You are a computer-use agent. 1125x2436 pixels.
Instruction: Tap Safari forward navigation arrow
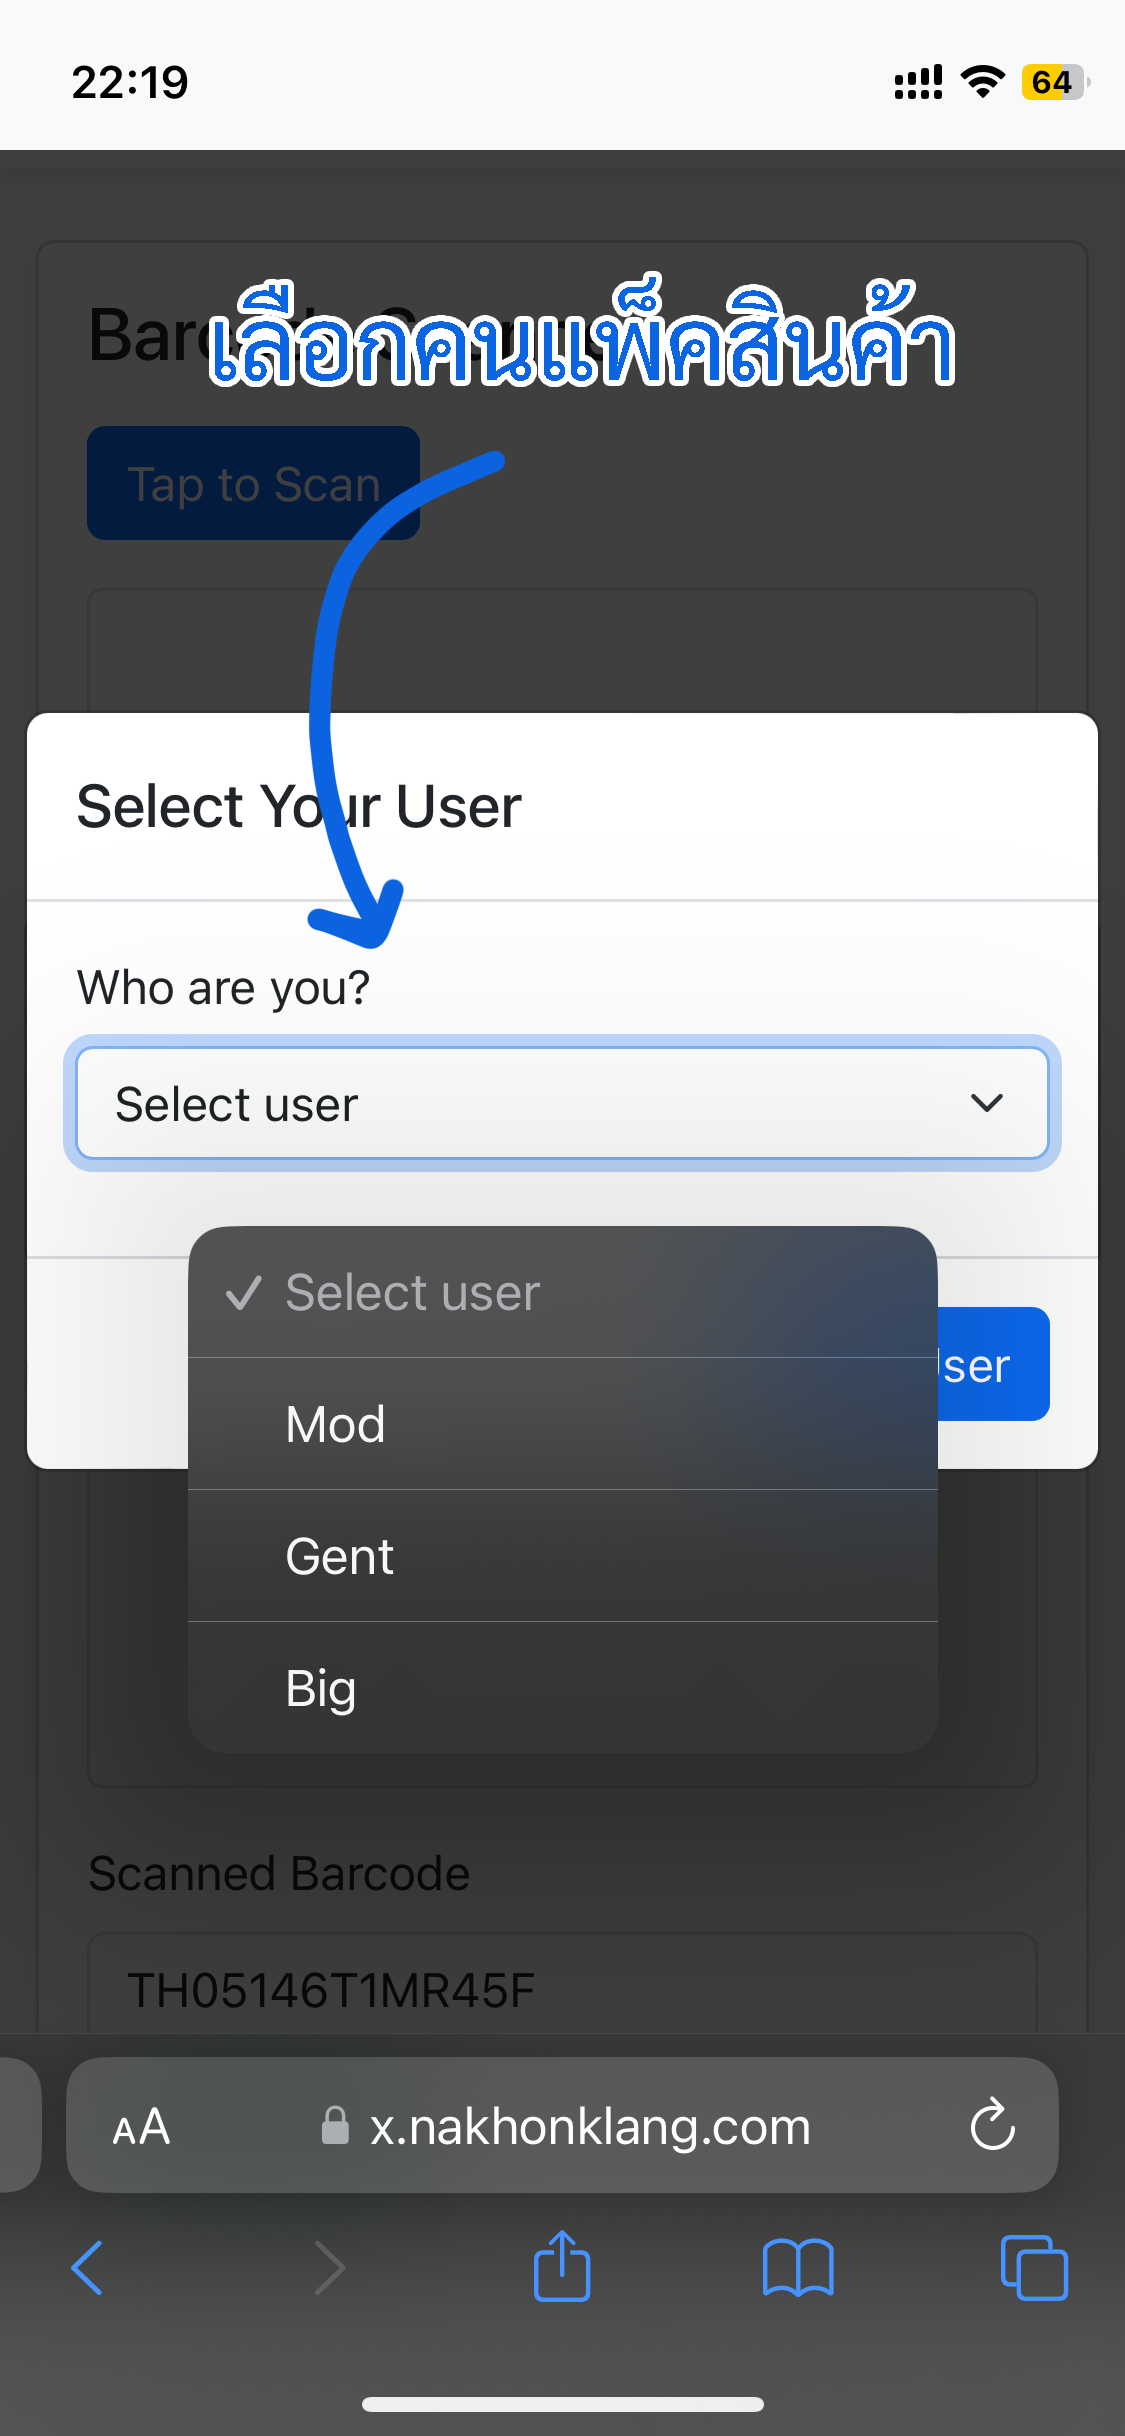click(329, 2268)
